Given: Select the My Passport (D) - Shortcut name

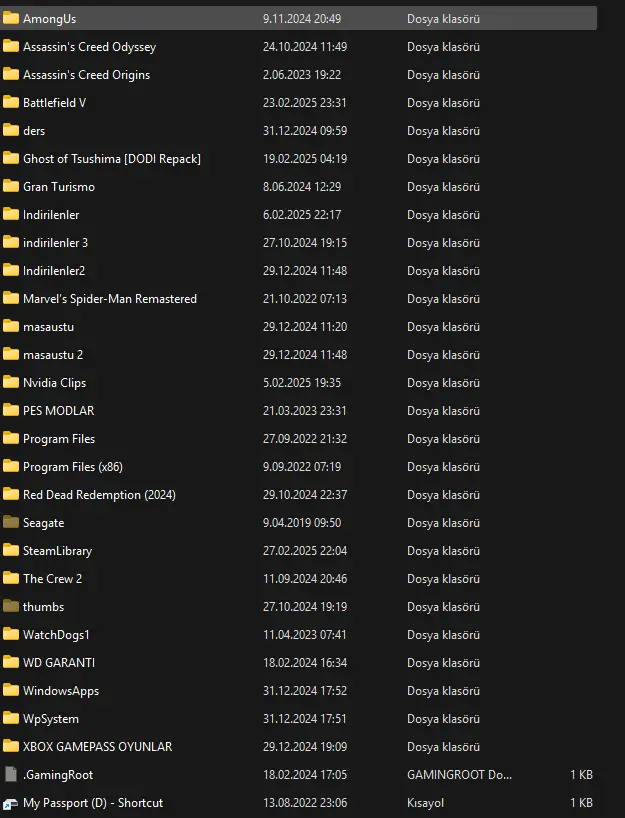Looking at the screenshot, I should (x=93, y=803).
